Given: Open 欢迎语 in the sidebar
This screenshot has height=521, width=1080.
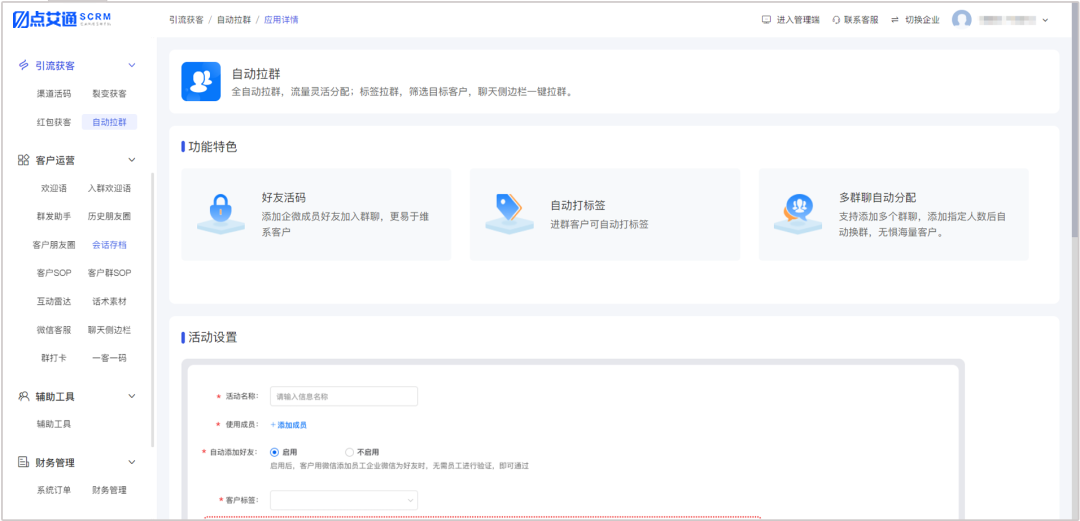Looking at the screenshot, I should (x=54, y=188).
